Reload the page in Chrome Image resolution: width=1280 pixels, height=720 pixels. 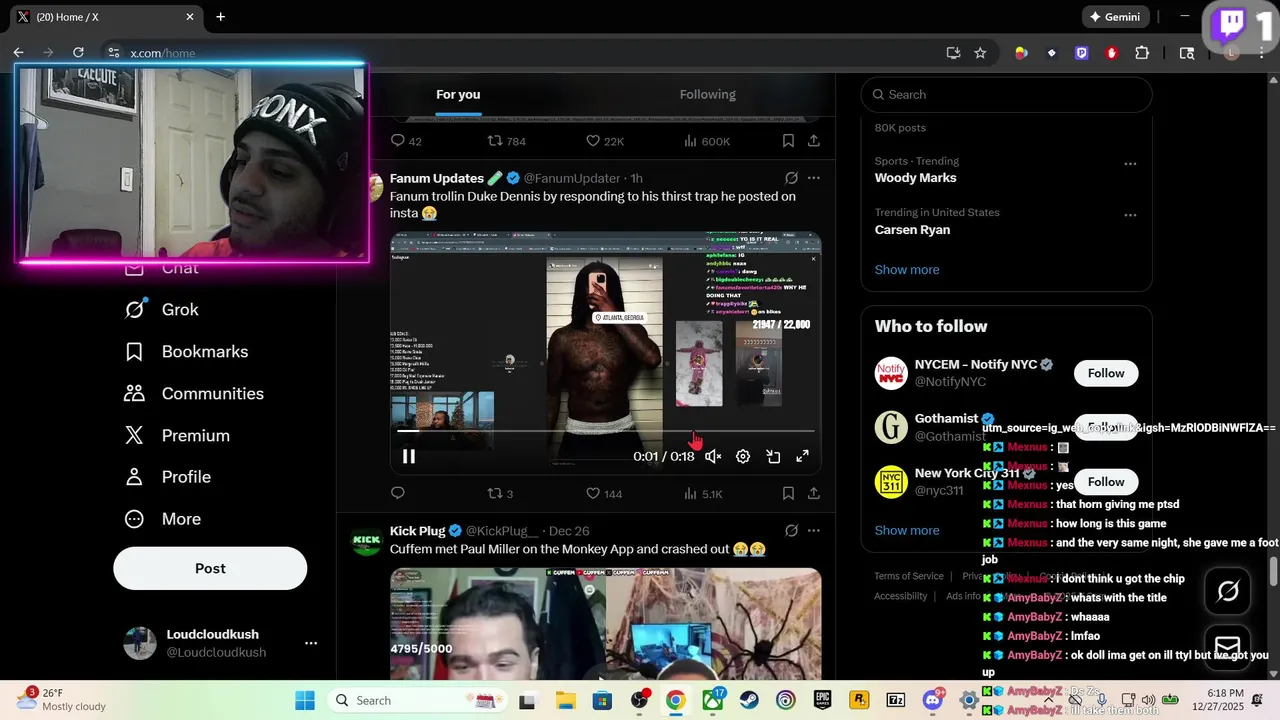(78, 52)
